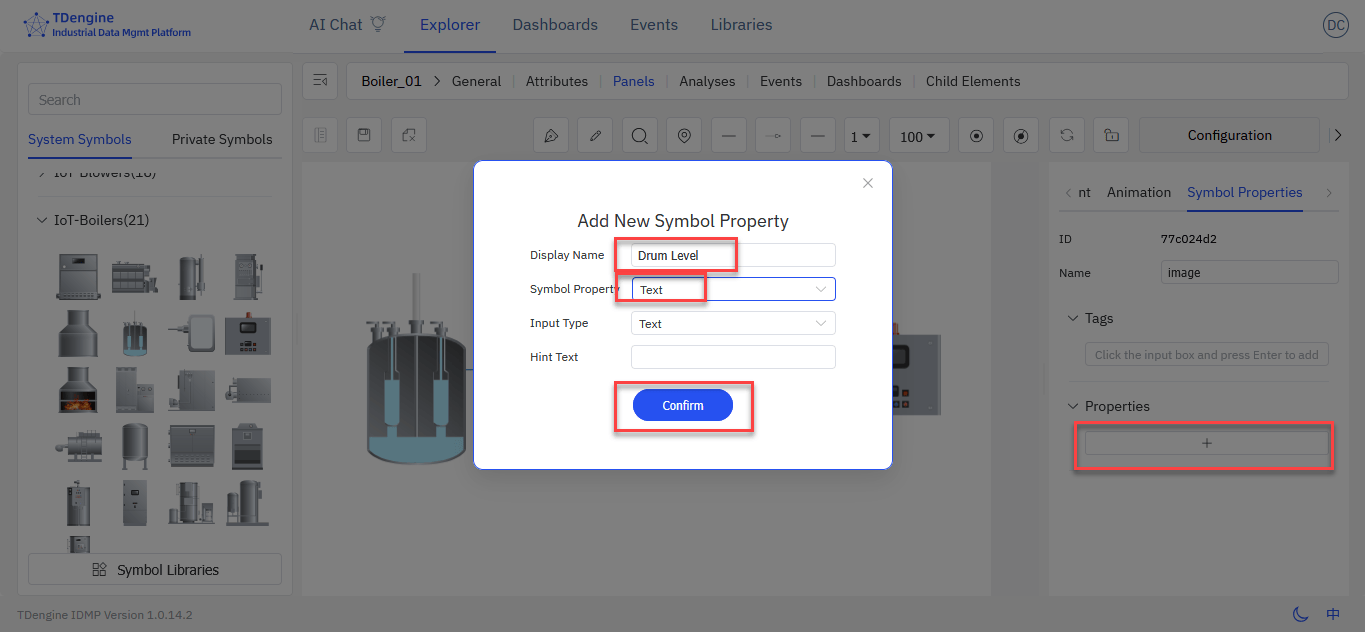Close the Add New Symbol Property dialog
Viewport: 1365px width, 632px height.
tap(867, 183)
